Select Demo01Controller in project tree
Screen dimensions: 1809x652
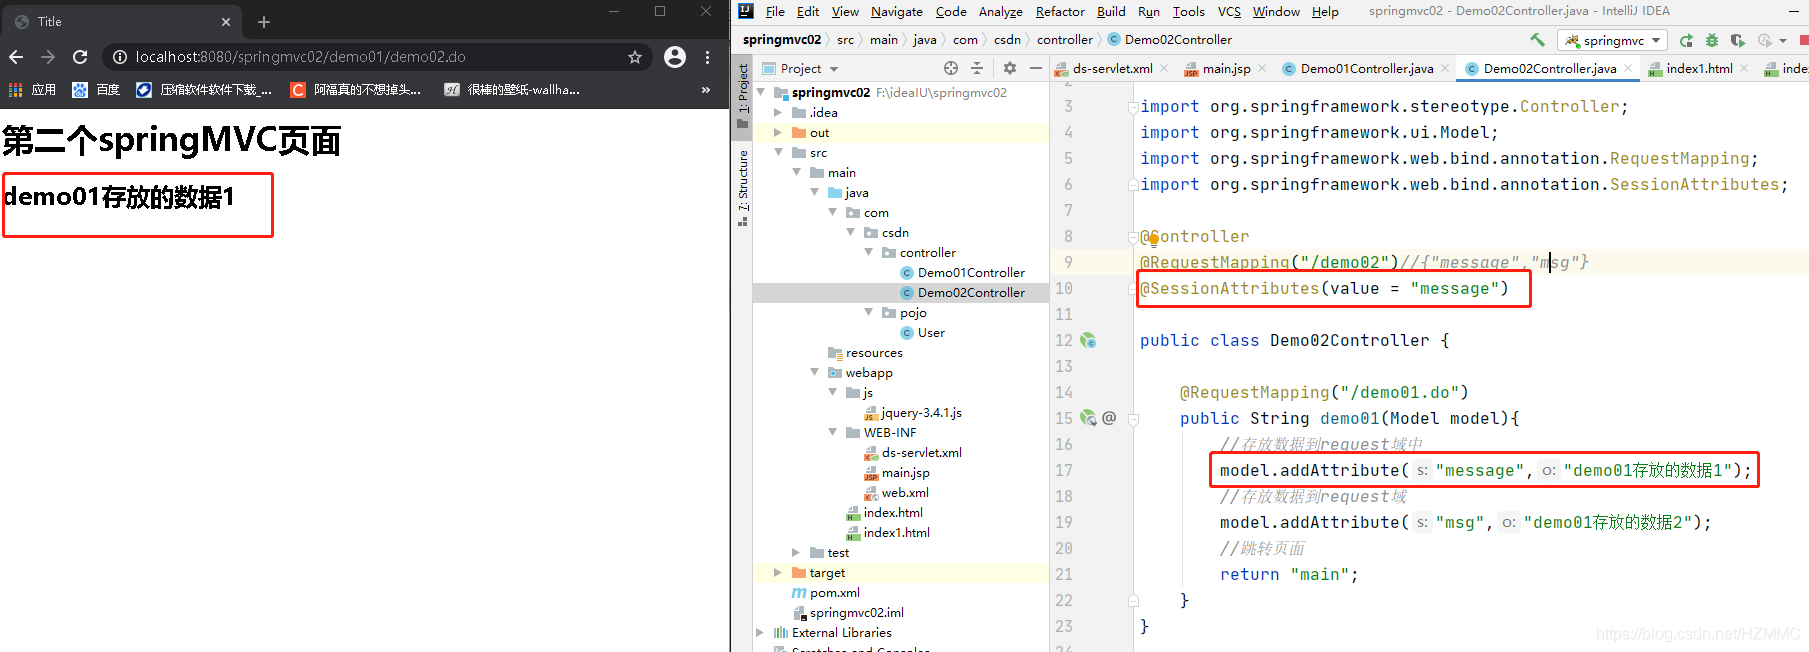[x=962, y=272]
